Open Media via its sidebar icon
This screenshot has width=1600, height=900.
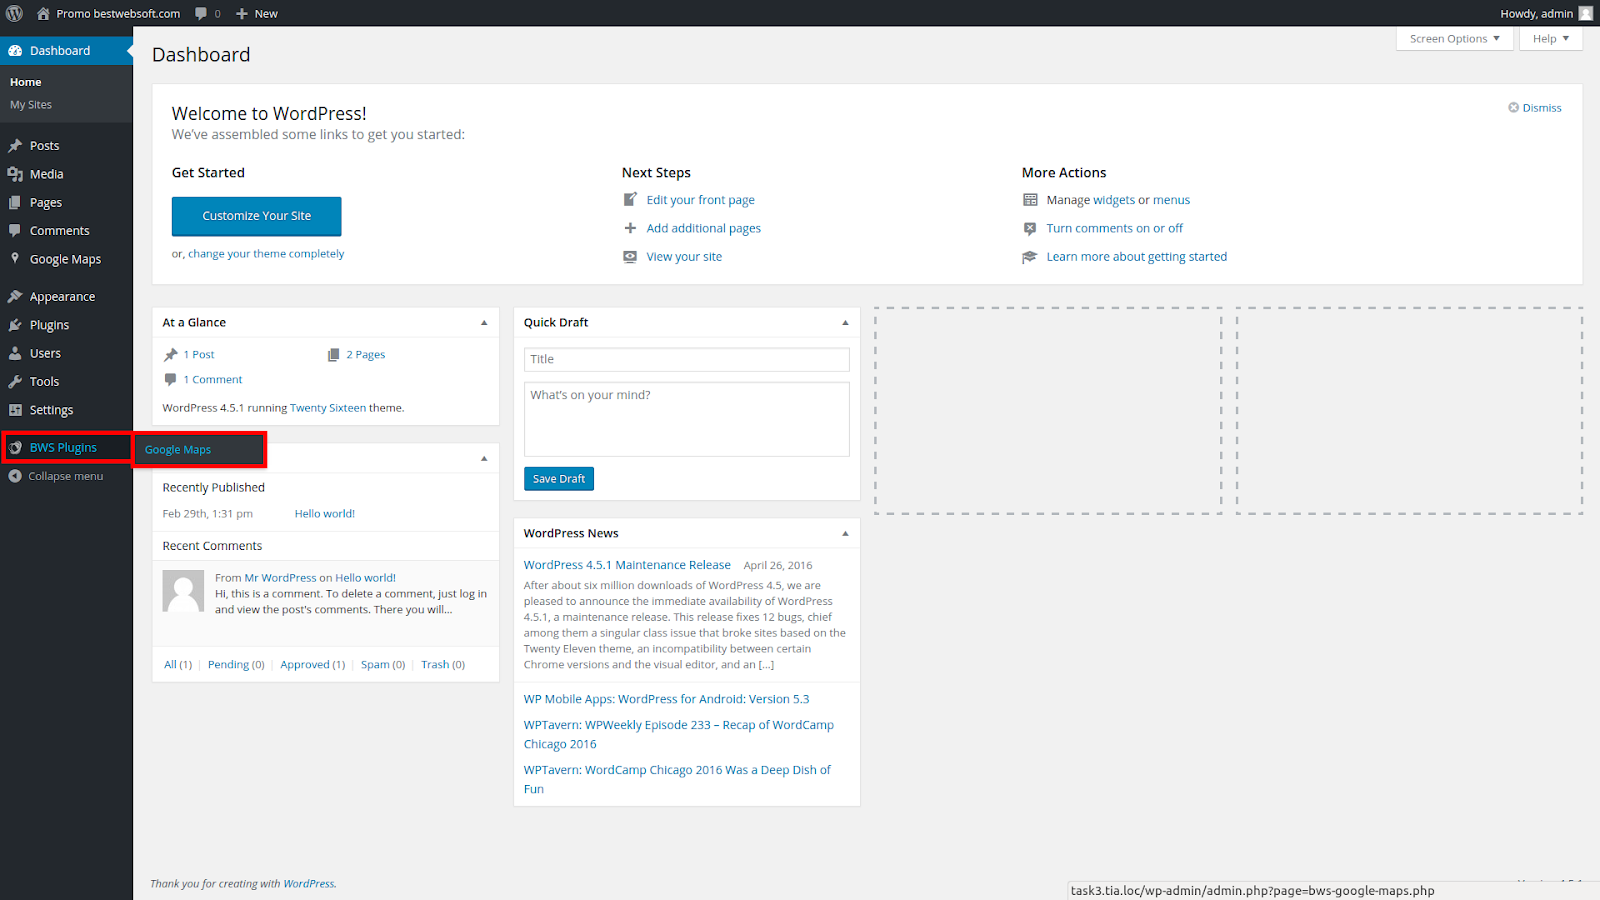point(15,174)
